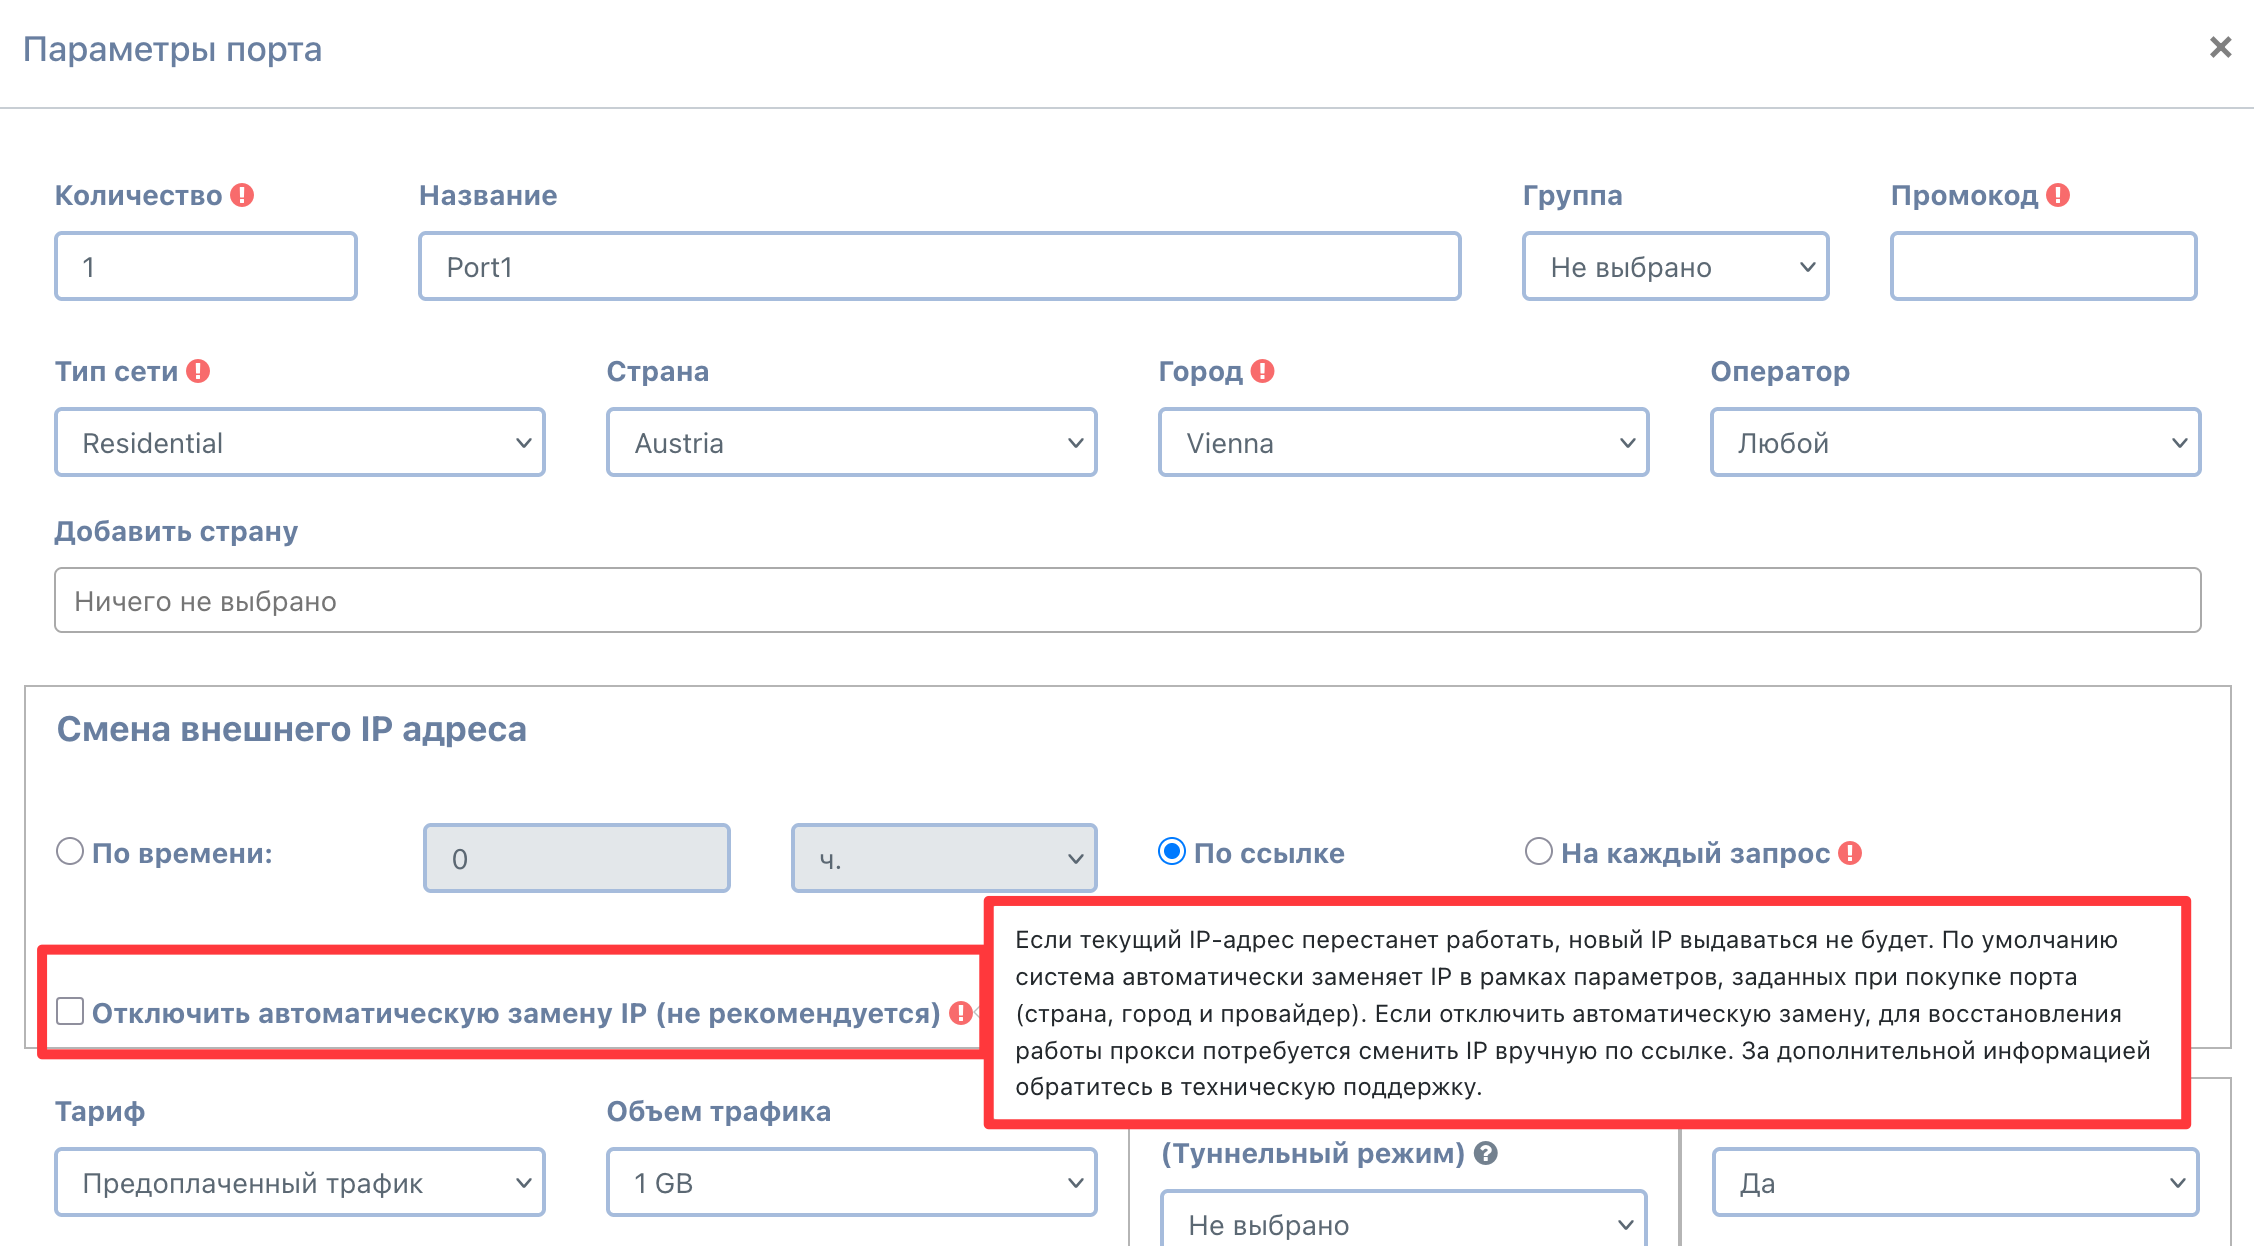Open Тип сети dropdown showing Residential
Screen dimensions: 2254x1246
click(x=300, y=442)
